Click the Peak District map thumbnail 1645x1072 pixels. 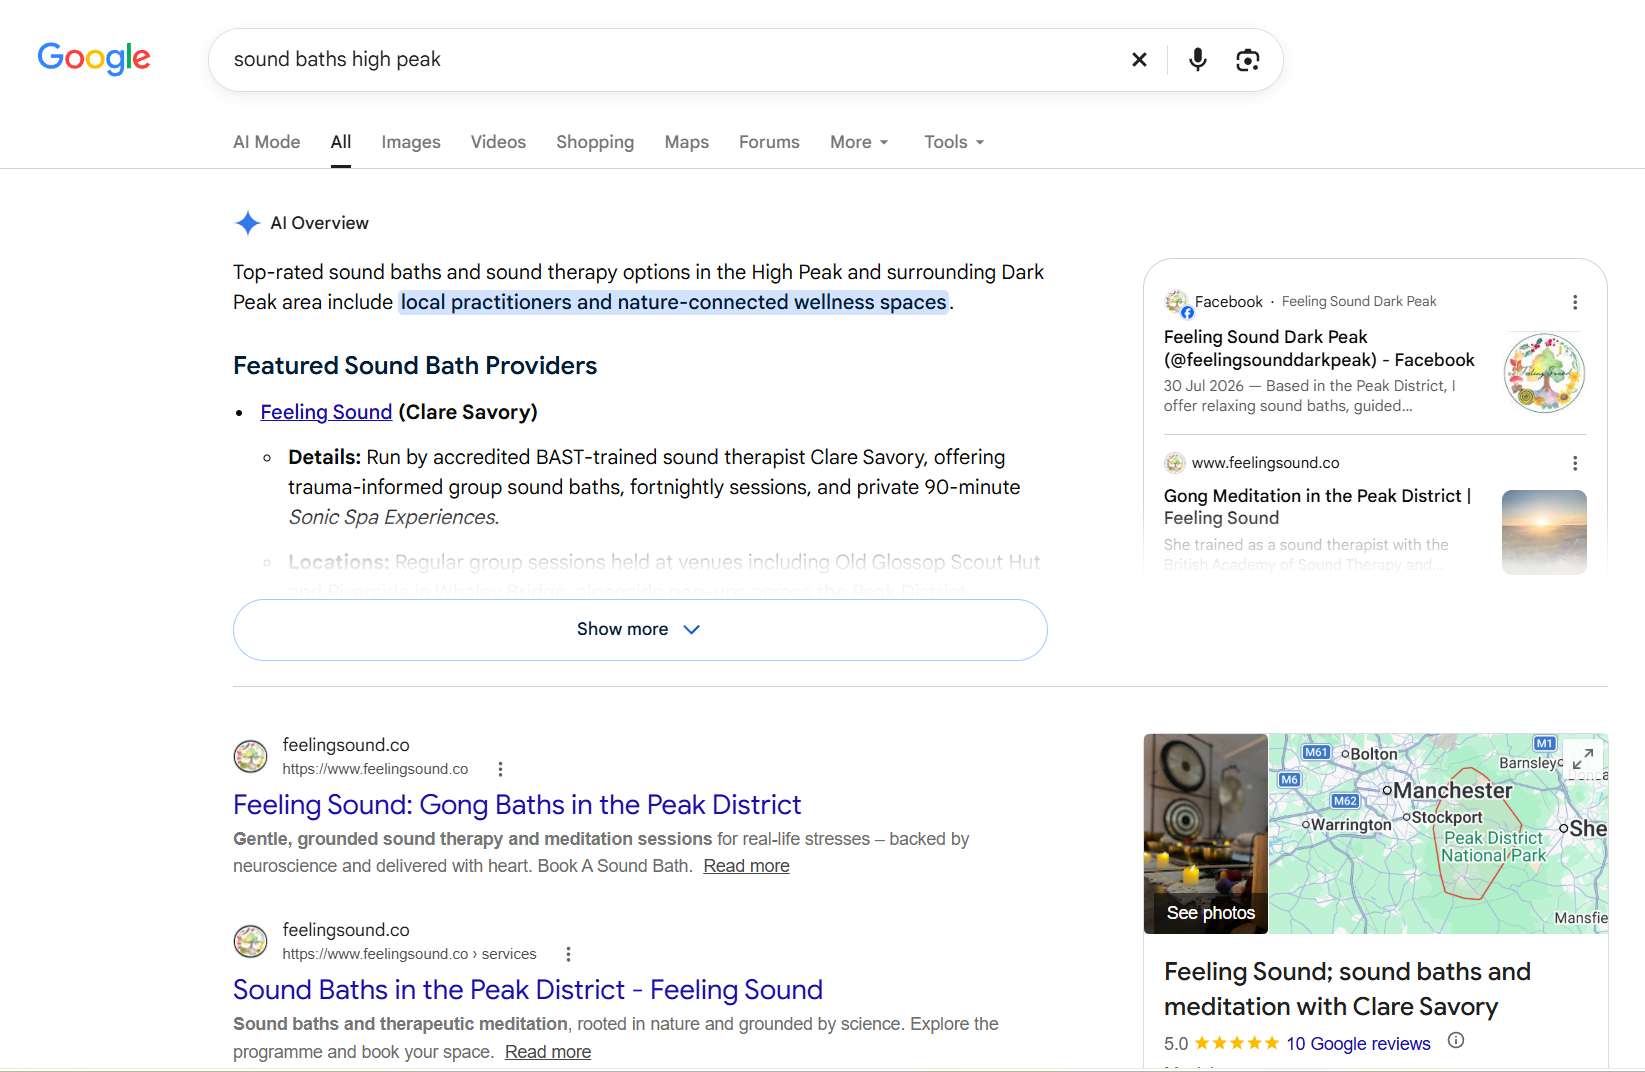coord(1438,834)
